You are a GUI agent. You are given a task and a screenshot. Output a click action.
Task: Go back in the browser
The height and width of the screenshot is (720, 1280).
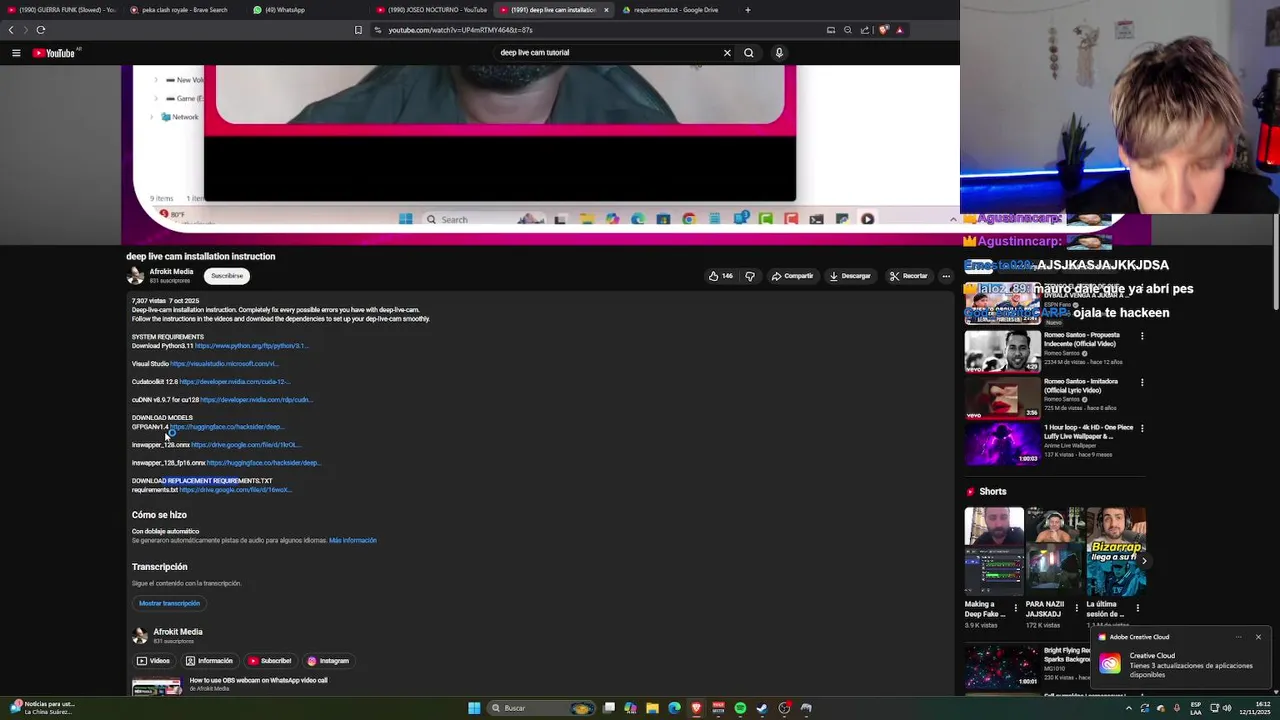click(12, 30)
